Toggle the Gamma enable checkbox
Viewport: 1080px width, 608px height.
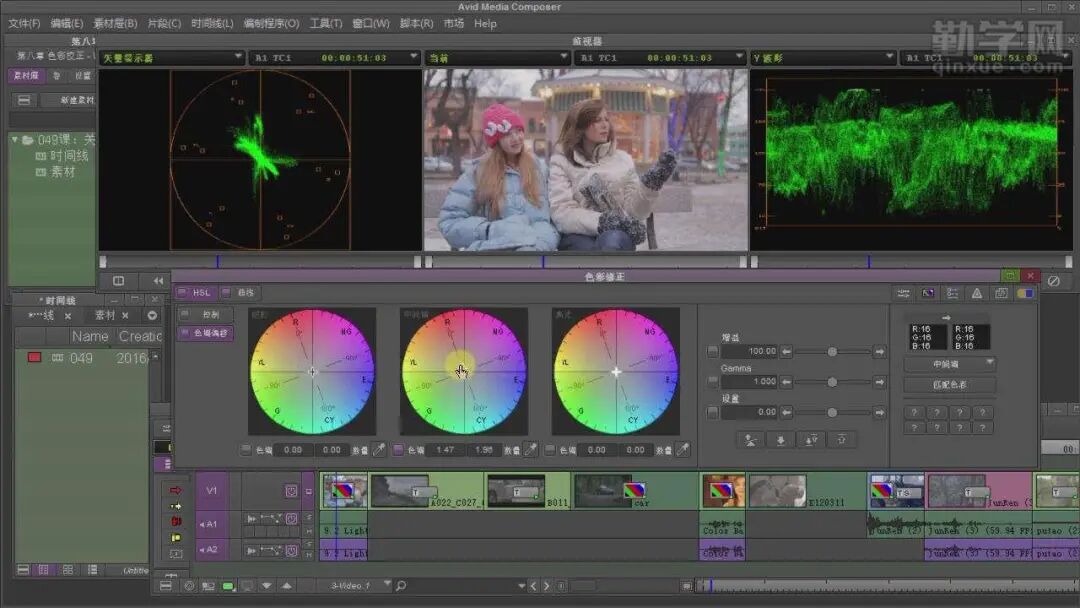[x=713, y=382]
